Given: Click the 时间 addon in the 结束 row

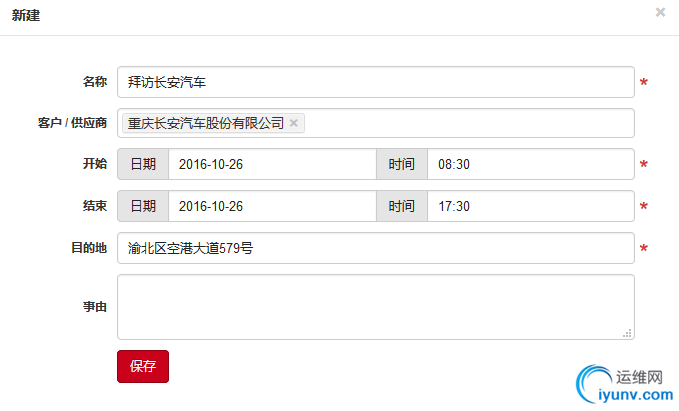Looking at the screenshot, I should click(x=402, y=206).
